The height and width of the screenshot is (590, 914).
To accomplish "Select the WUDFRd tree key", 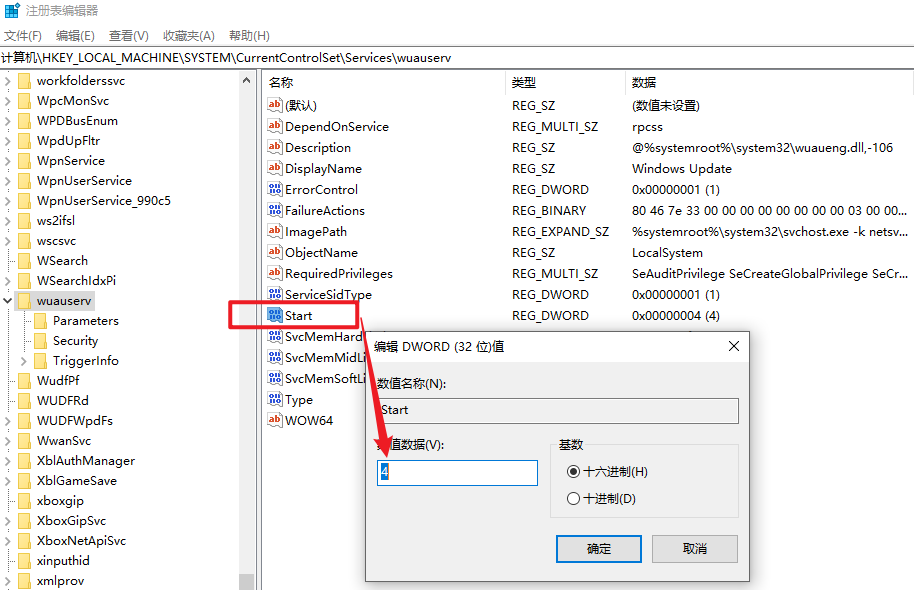I will pyautogui.click(x=62, y=401).
